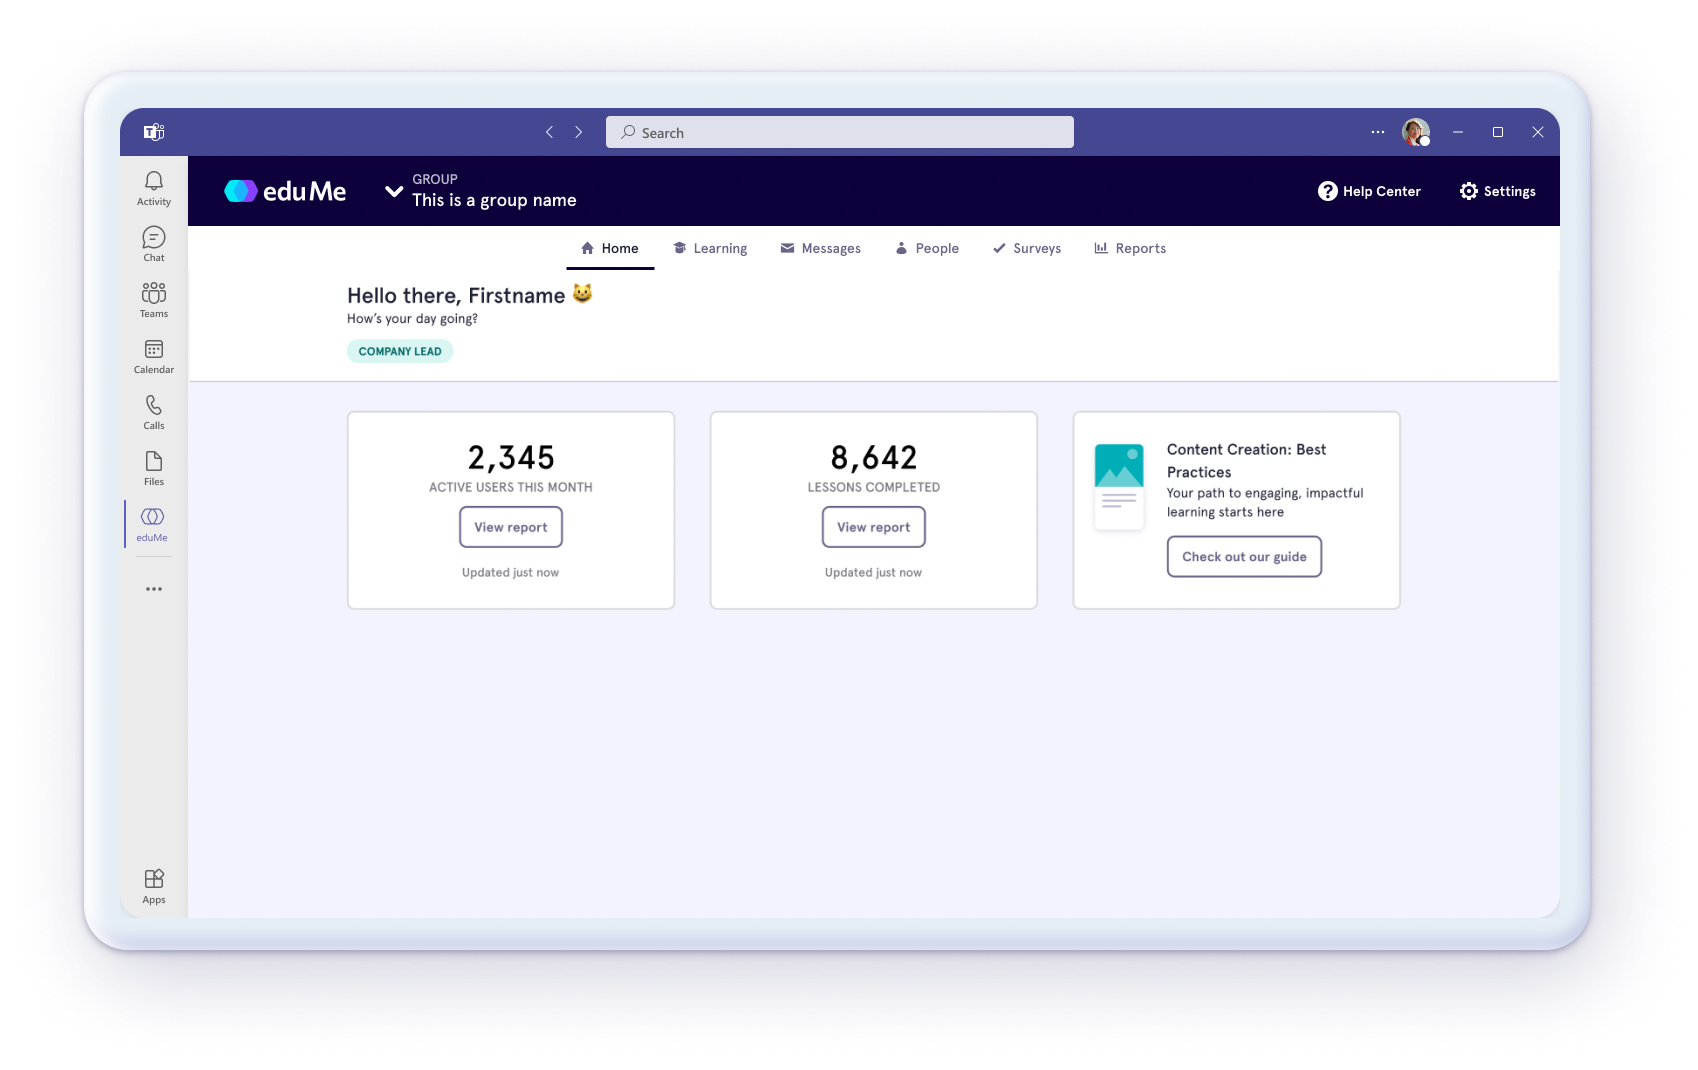Click the Microsoft Teams logo icon
Image resolution: width=1698 pixels, height=1070 pixels.
(x=154, y=132)
